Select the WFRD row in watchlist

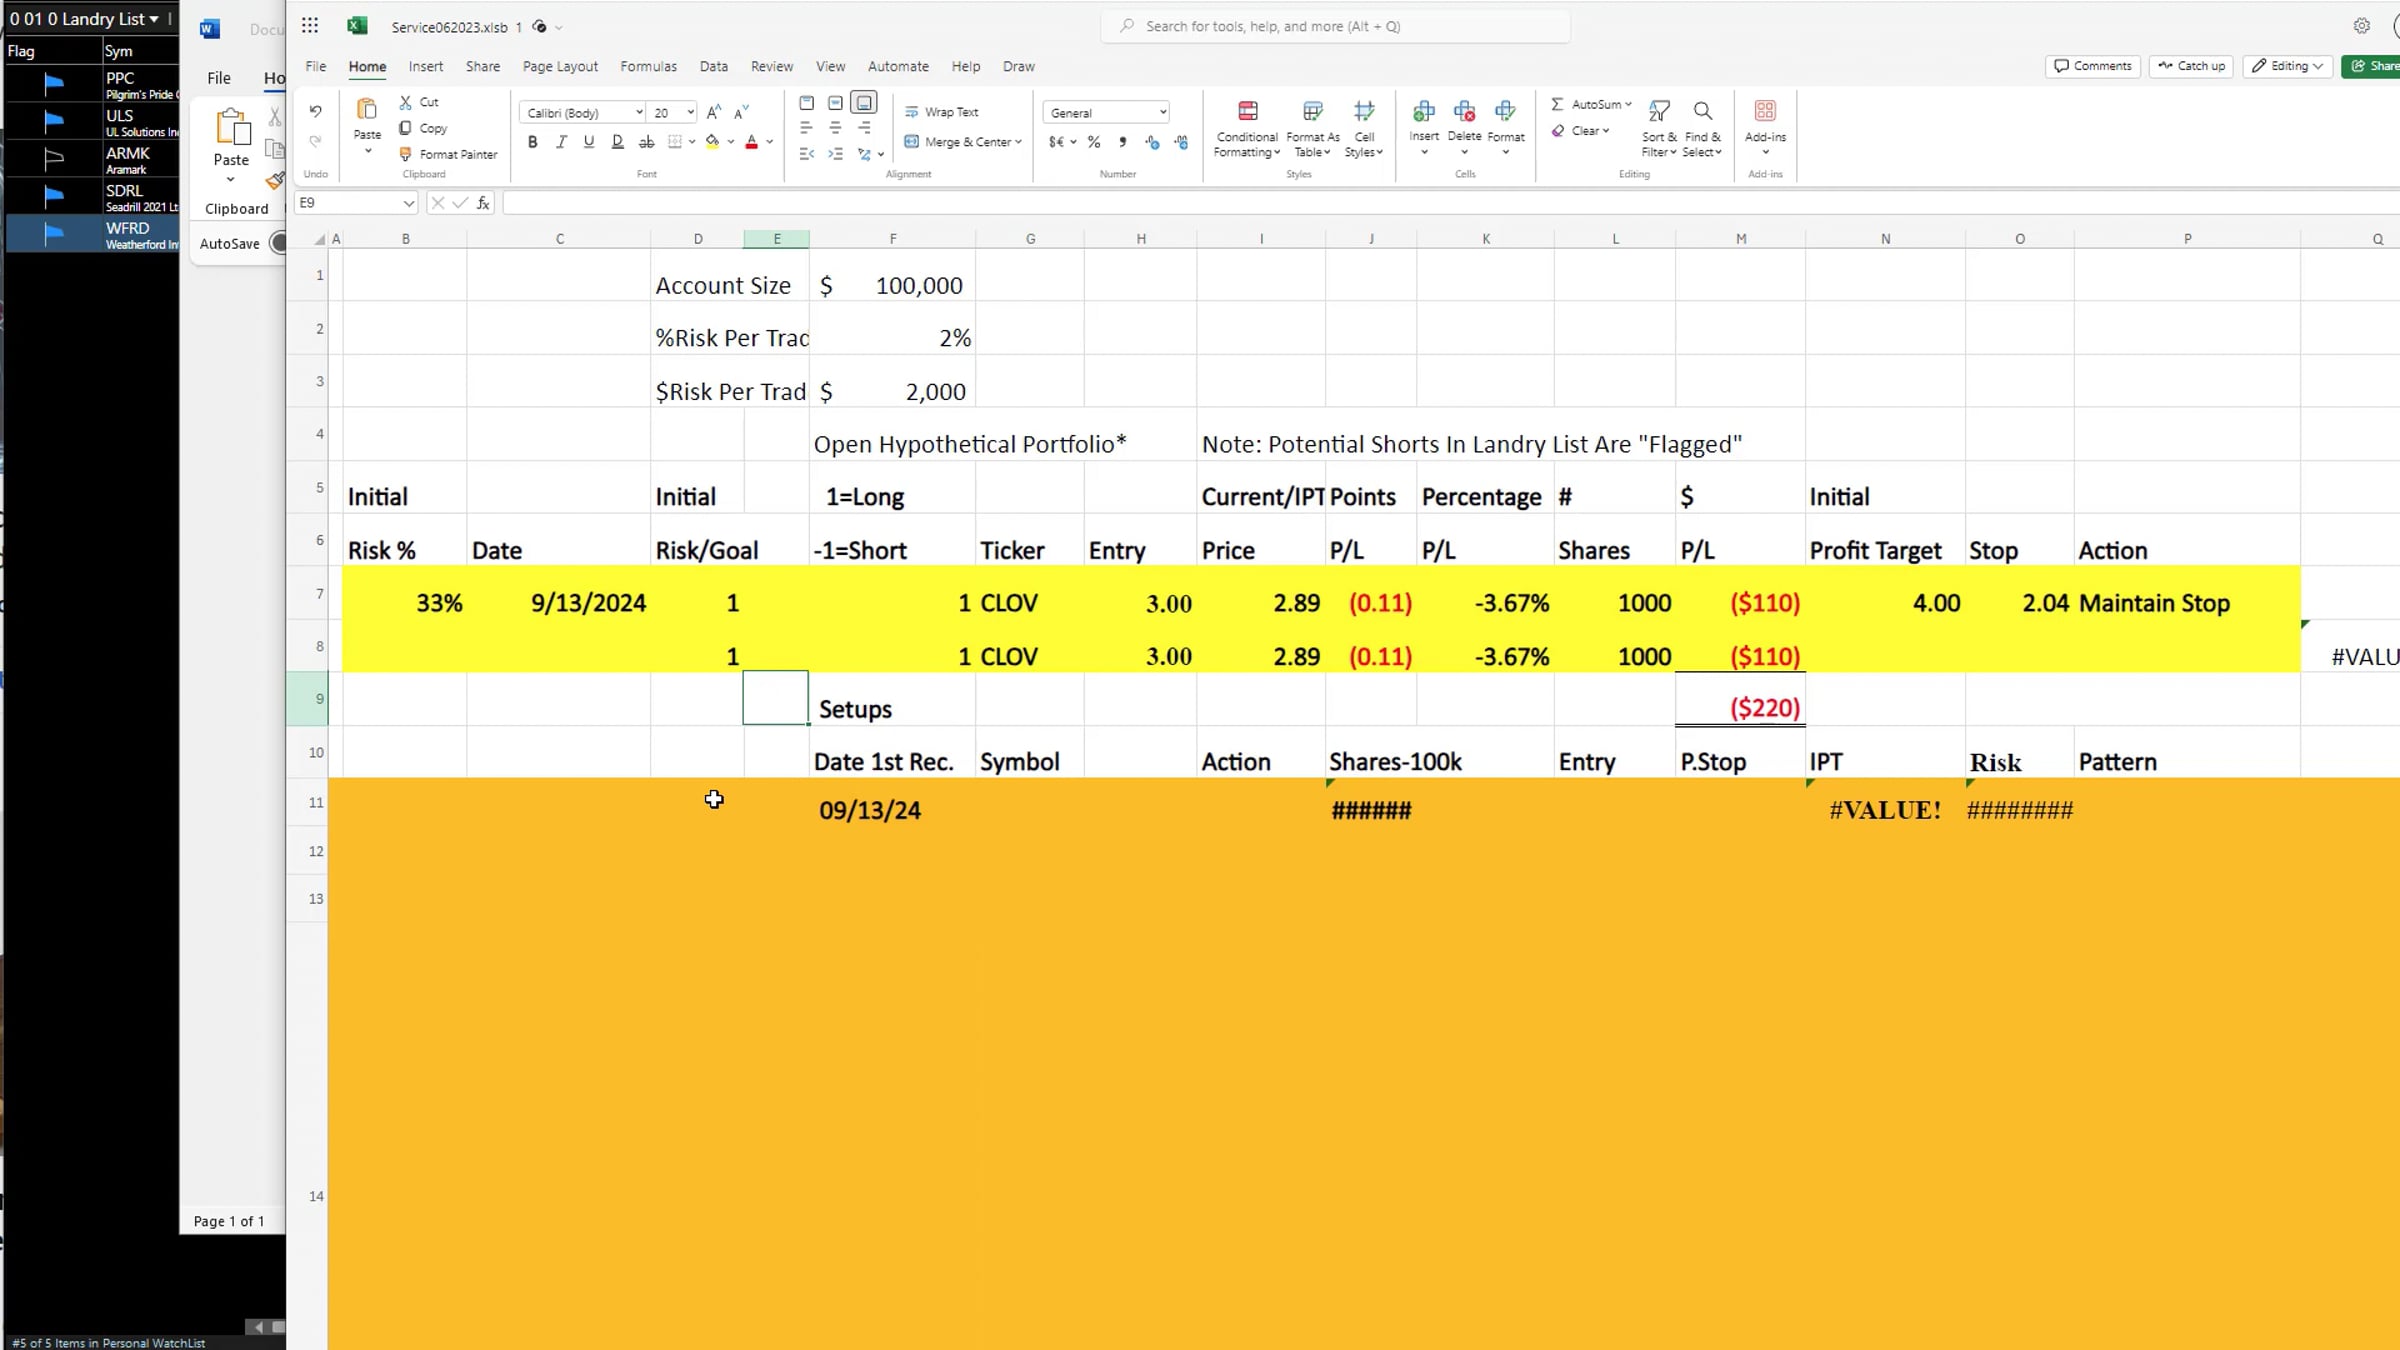pos(92,235)
